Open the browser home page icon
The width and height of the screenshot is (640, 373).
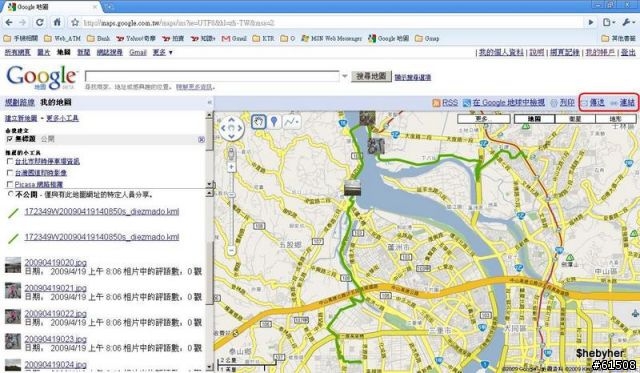57,22
